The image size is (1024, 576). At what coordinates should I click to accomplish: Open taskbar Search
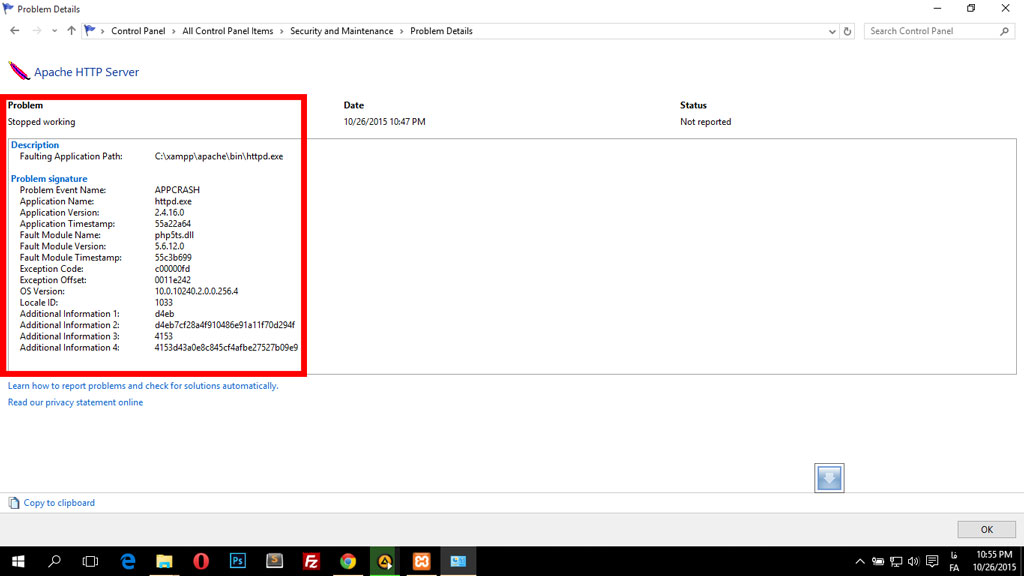click(x=54, y=562)
